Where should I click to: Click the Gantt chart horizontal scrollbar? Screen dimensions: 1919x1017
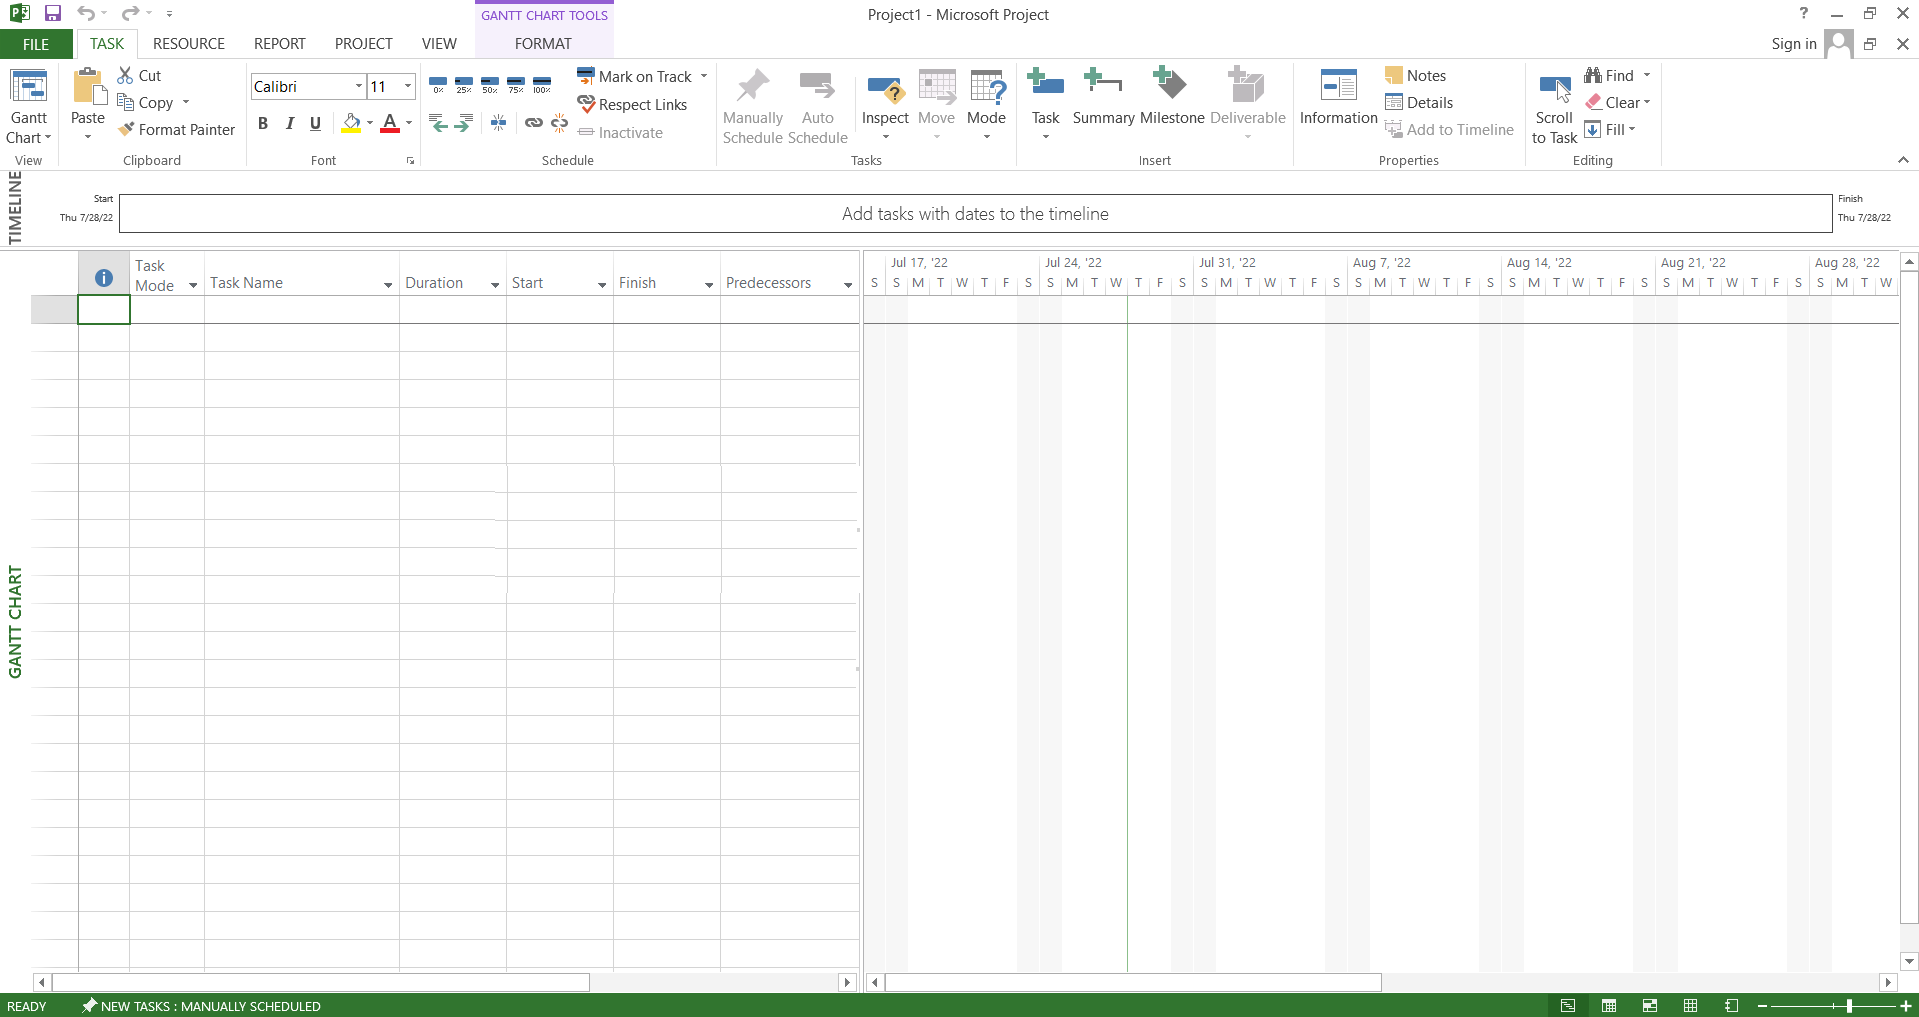(1133, 982)
